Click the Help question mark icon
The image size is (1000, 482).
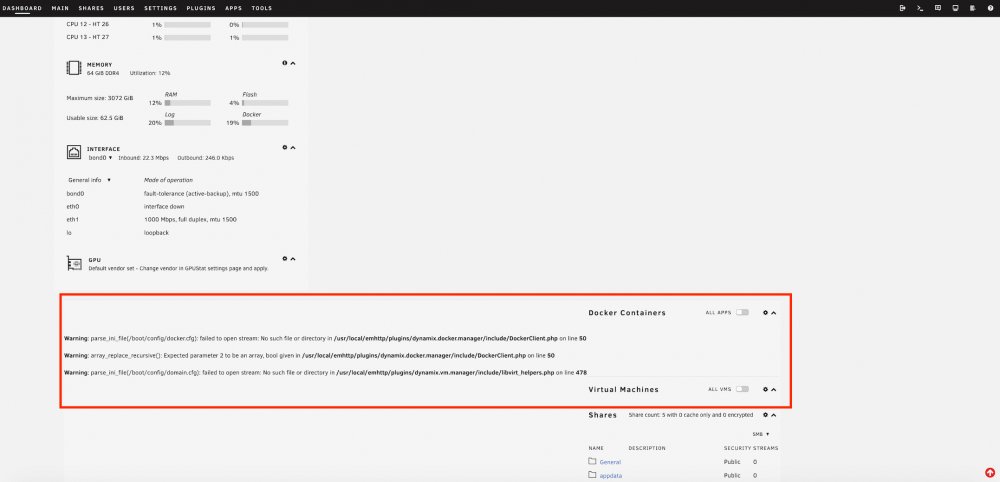click(990, 8)
